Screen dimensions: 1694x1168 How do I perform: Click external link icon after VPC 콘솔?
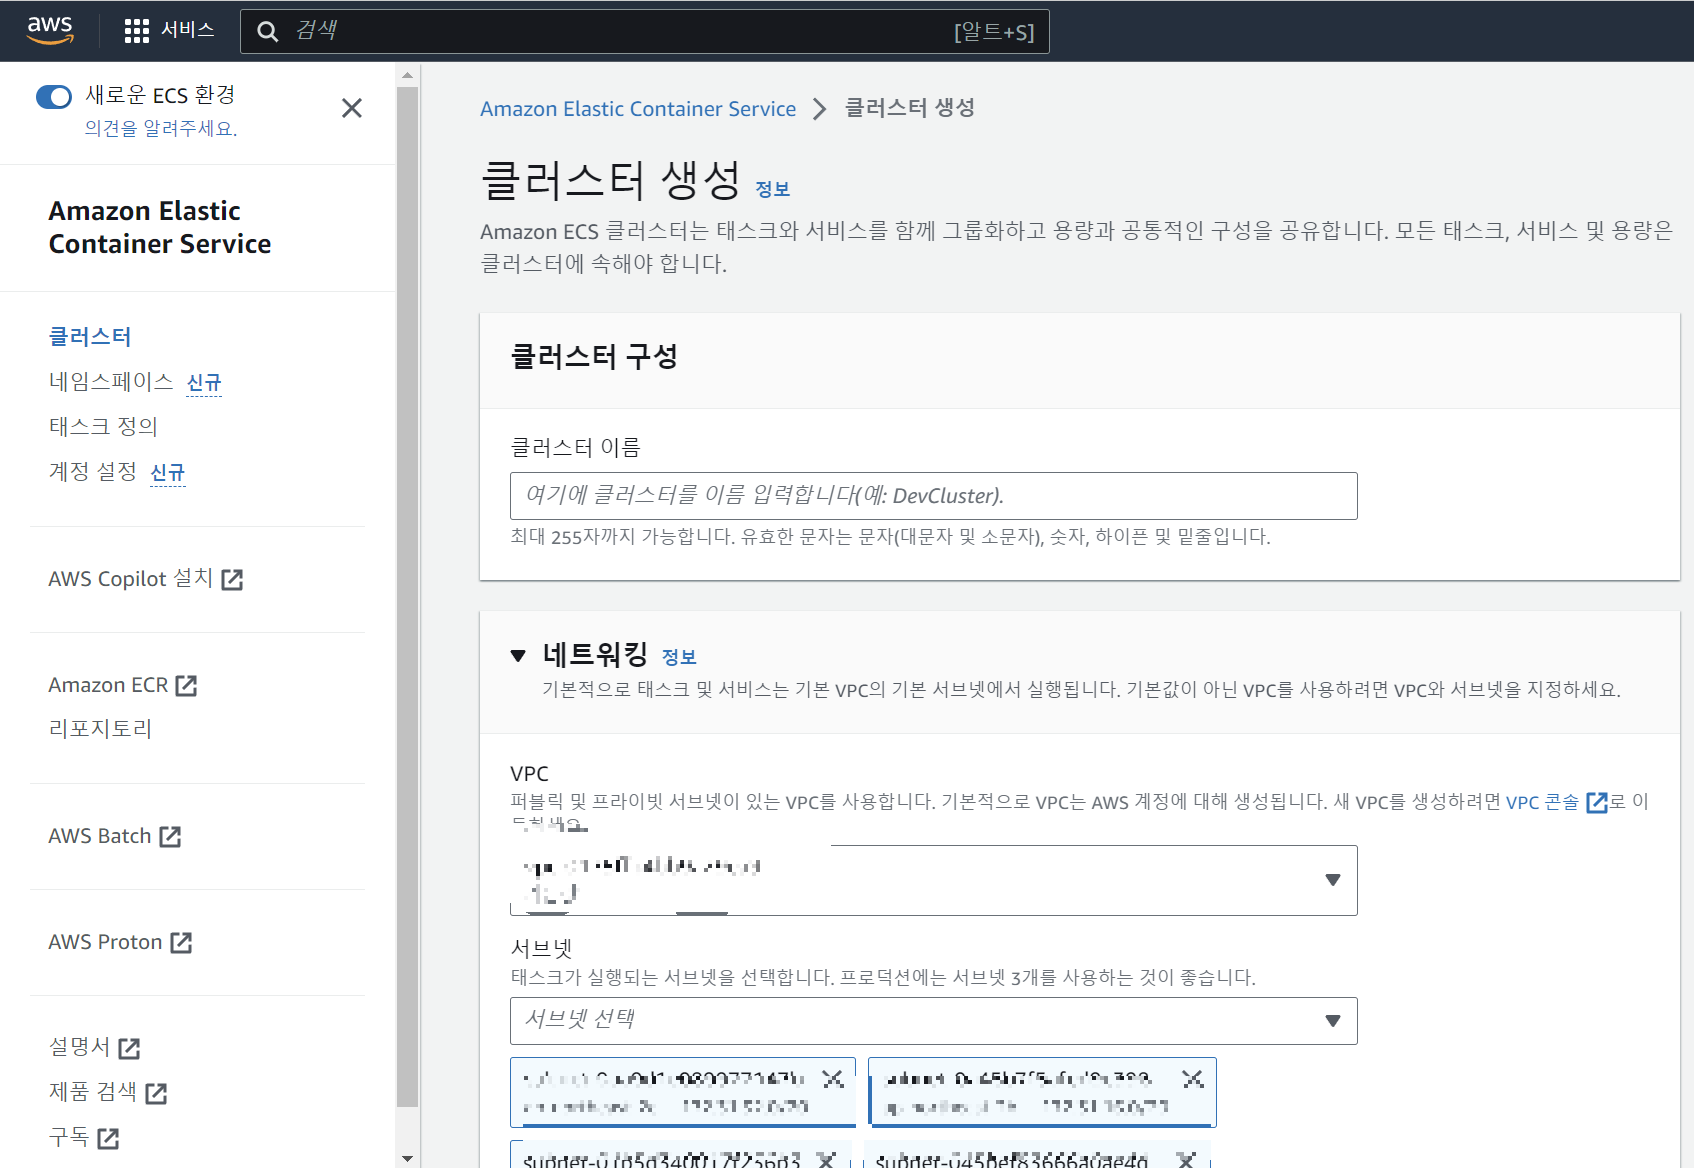[1597, 802]
